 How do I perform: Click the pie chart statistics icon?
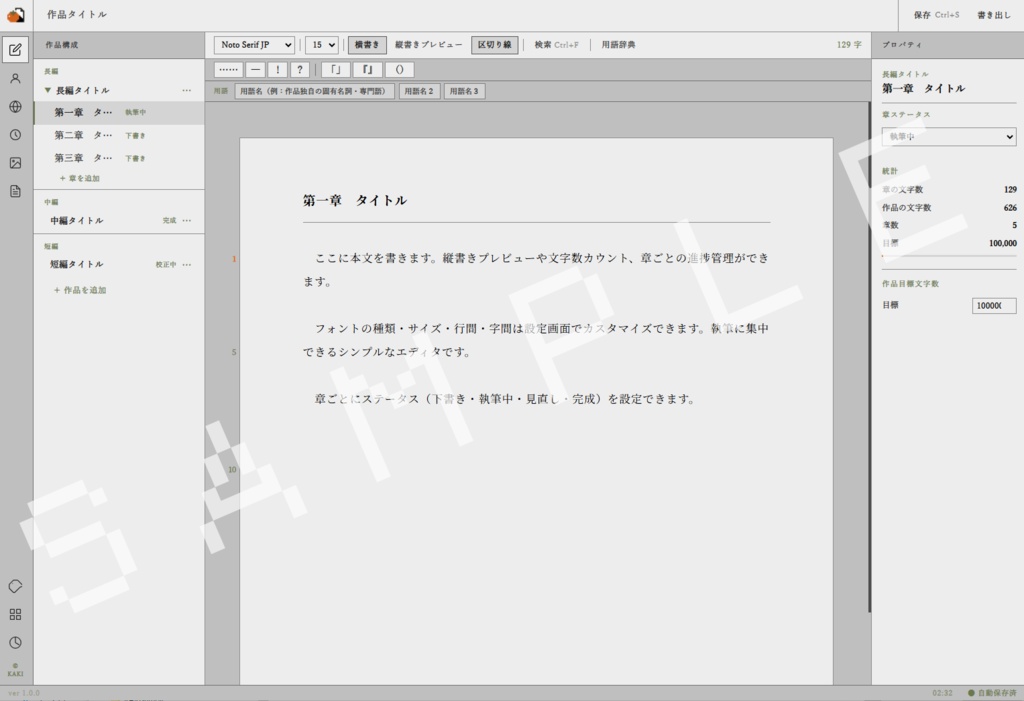point(15,642)
